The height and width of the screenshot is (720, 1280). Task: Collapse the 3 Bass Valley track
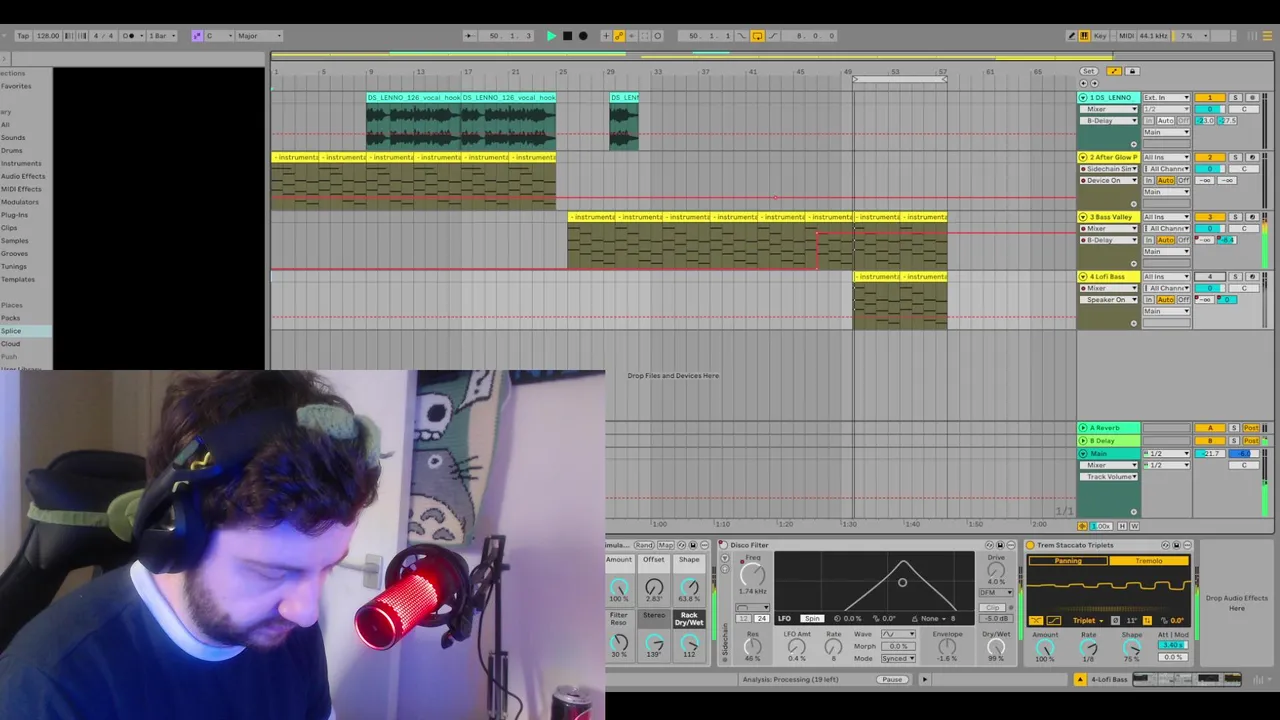[1083, 217]
